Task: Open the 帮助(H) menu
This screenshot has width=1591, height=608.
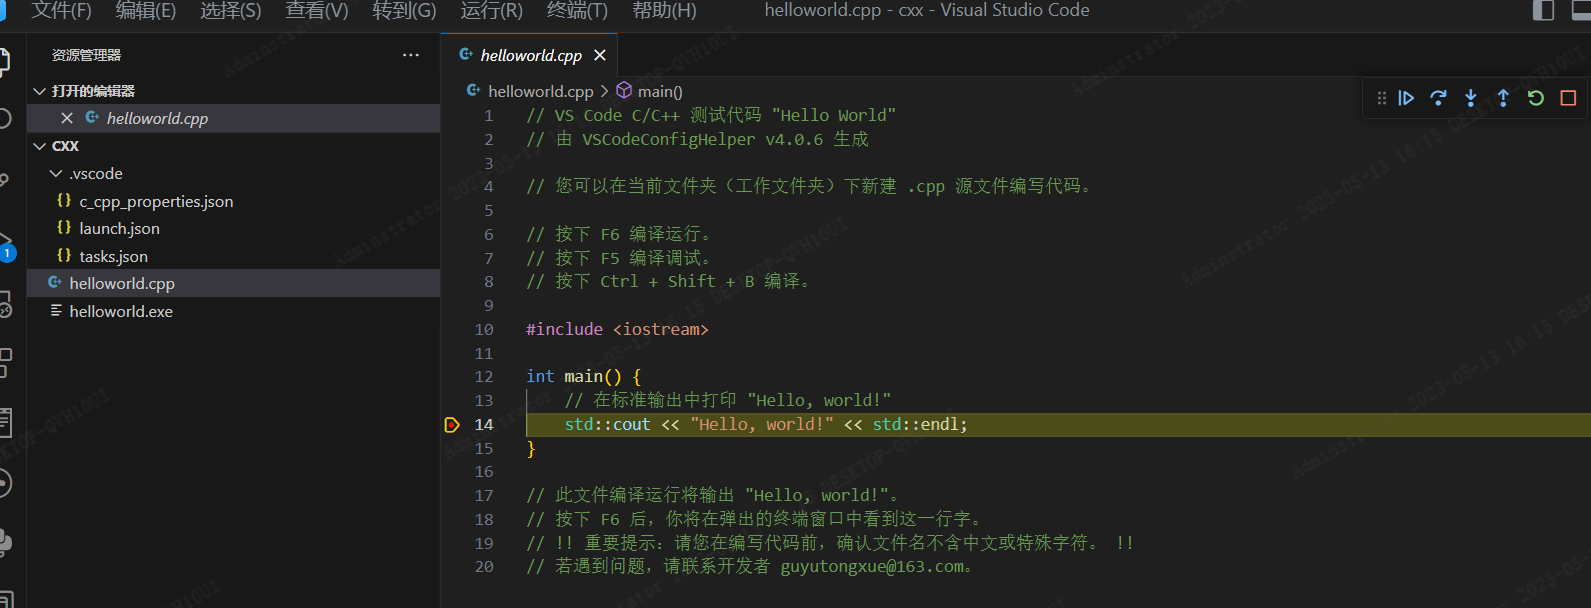Action: pyautogui.click(x=664, y=11)
